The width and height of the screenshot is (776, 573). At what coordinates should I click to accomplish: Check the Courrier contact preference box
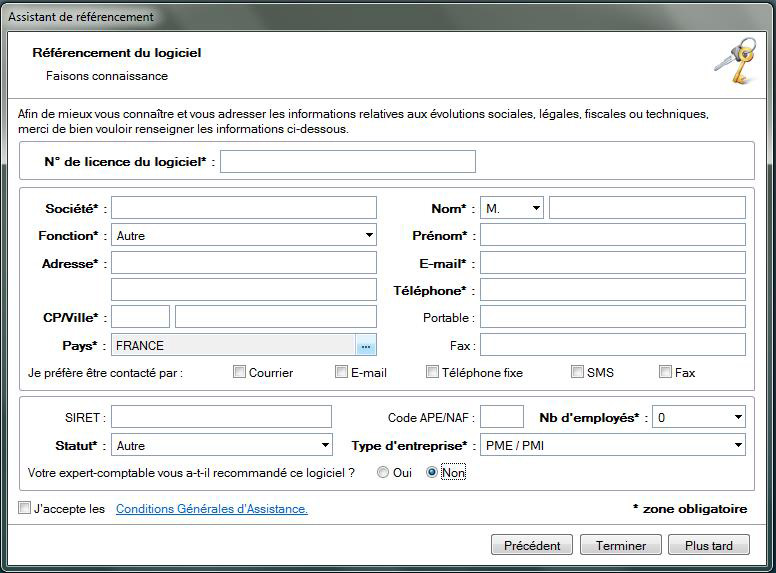[x=239, y=372]
